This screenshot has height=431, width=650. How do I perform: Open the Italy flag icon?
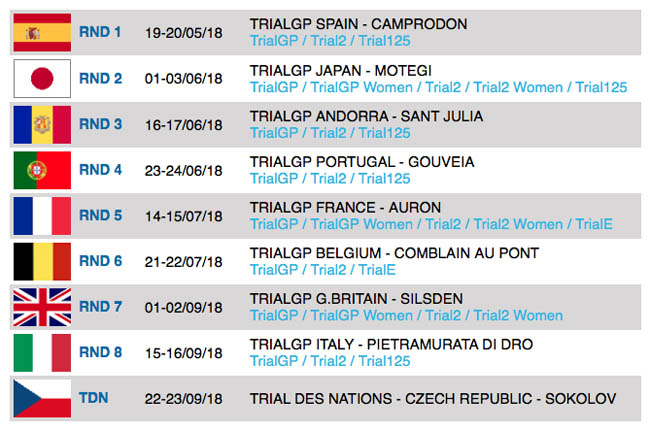pos(42,353)
